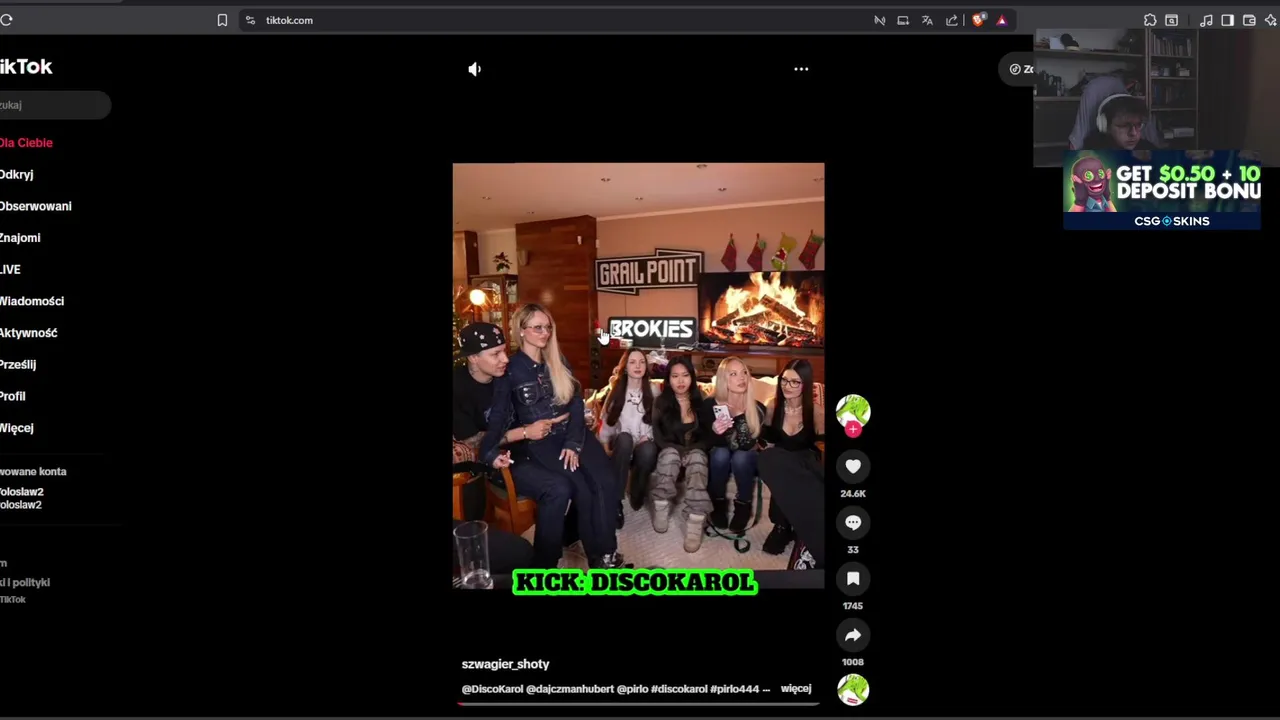Image resolution: width=1280 pixels, height=720 pixels.
Task: Open the Brave Wallet icon
Action: click(x=1249, y=20)
